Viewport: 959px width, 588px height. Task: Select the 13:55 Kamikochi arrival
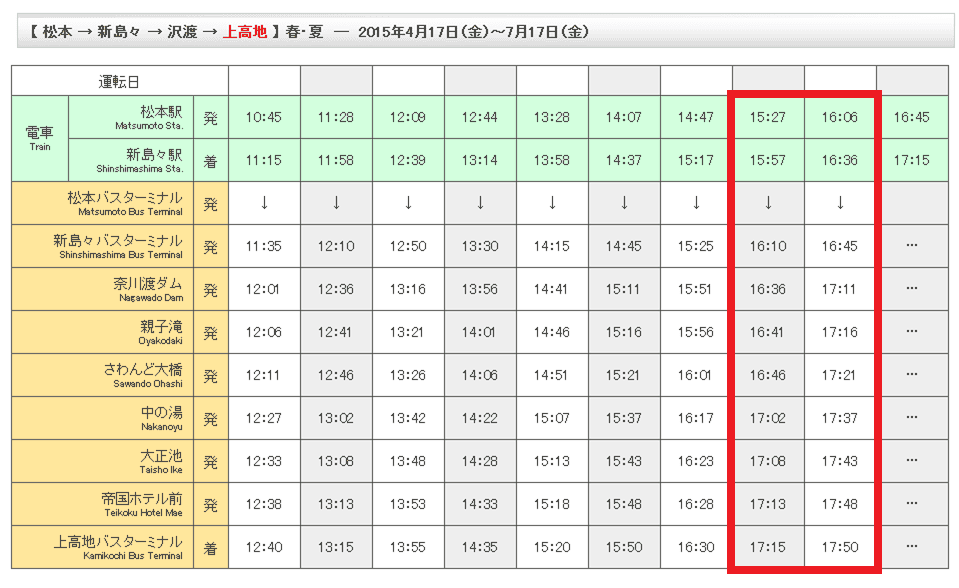coord(408,547)
